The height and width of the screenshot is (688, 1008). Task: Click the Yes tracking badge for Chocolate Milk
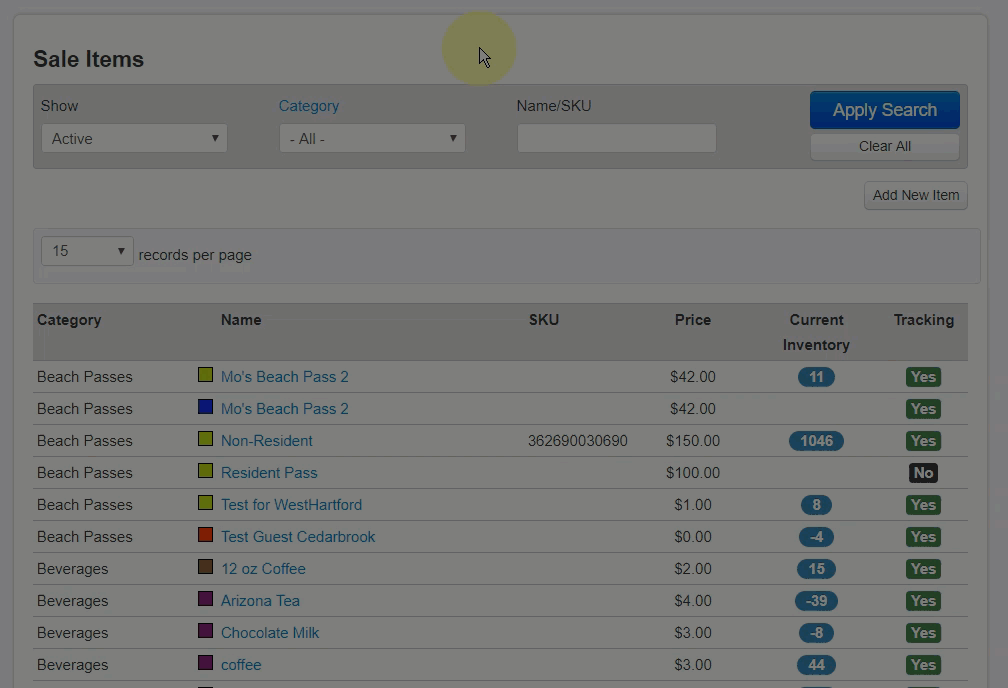tap(923, 632)
